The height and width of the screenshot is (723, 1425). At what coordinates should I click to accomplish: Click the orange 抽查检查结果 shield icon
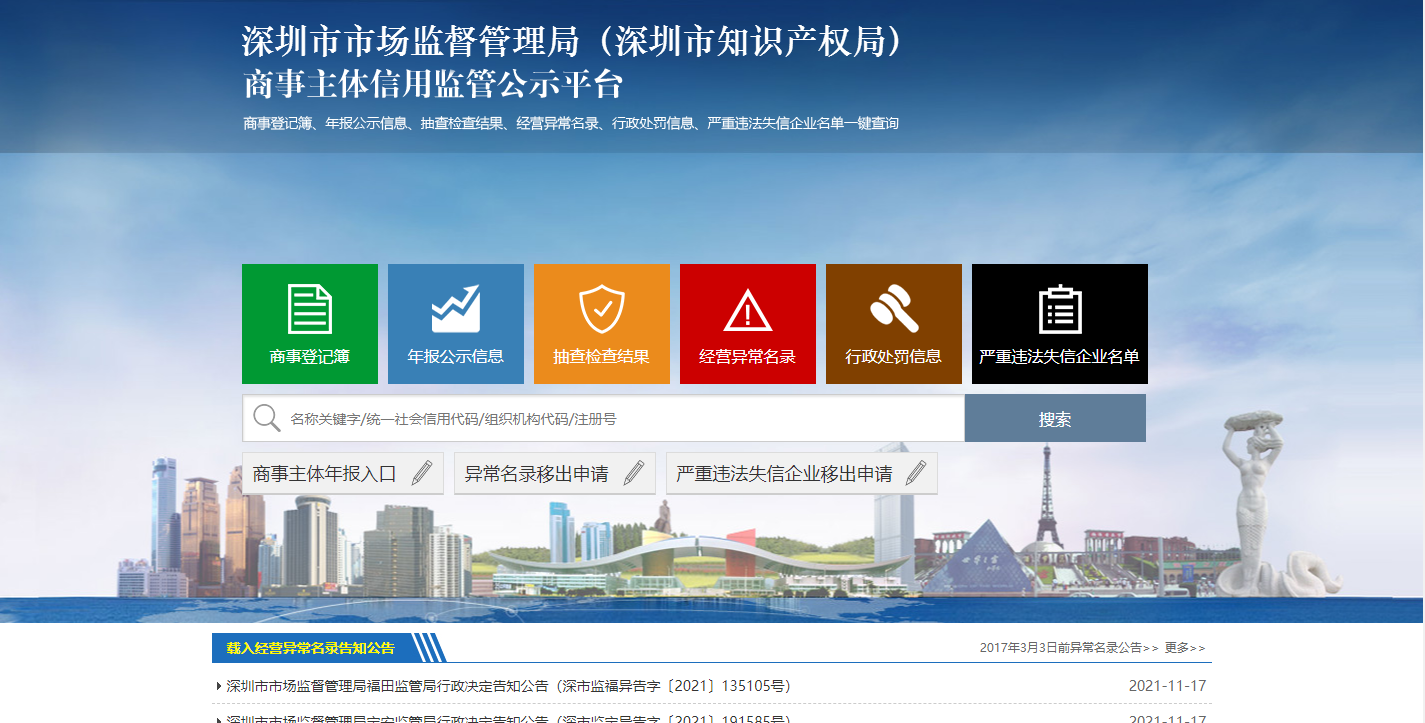[601, 306]
